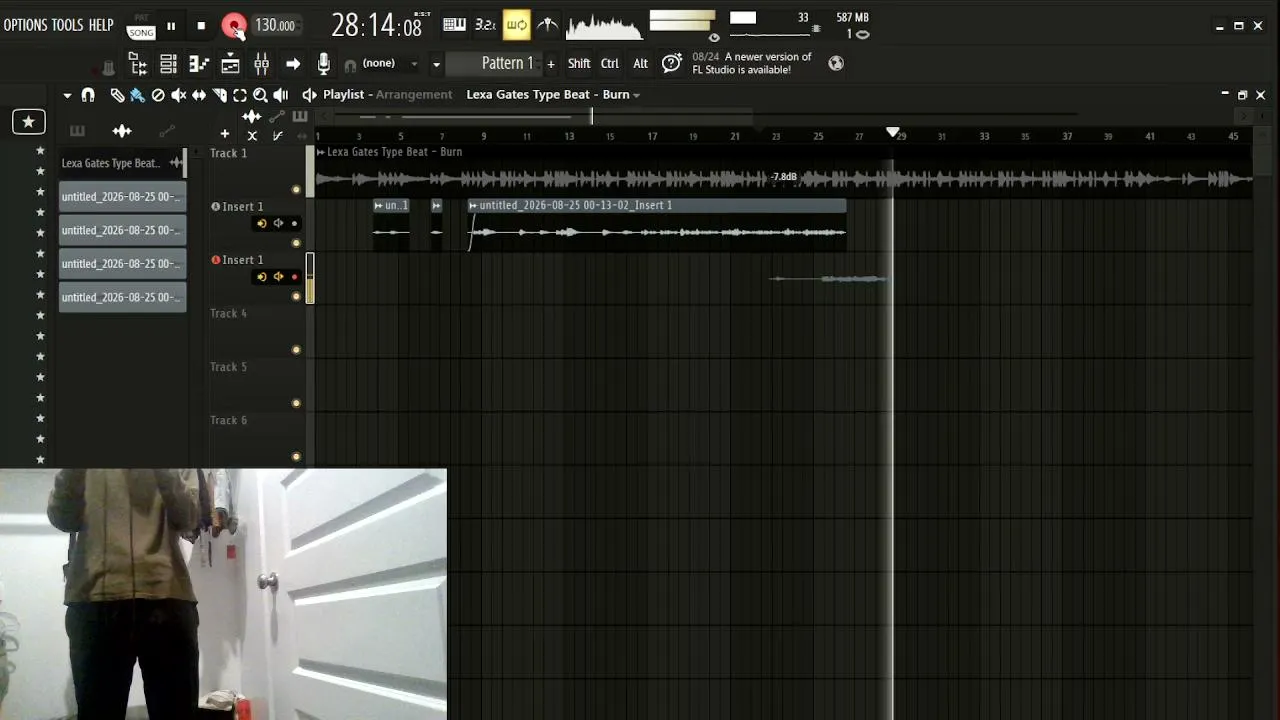The height and width of the screenshot is (720, 1280).
Task: Toggle the metronome icon
Action: point(548,25)
